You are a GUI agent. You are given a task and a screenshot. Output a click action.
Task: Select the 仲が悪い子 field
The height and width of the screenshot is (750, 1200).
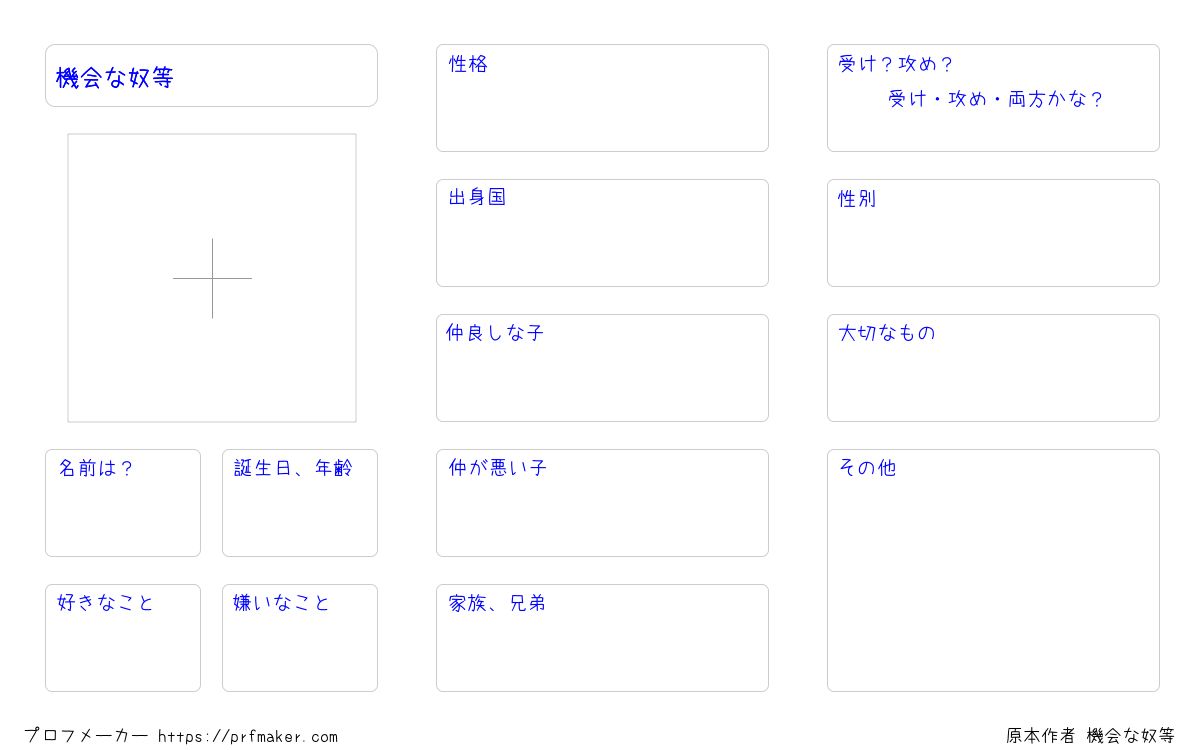(602, 503)
